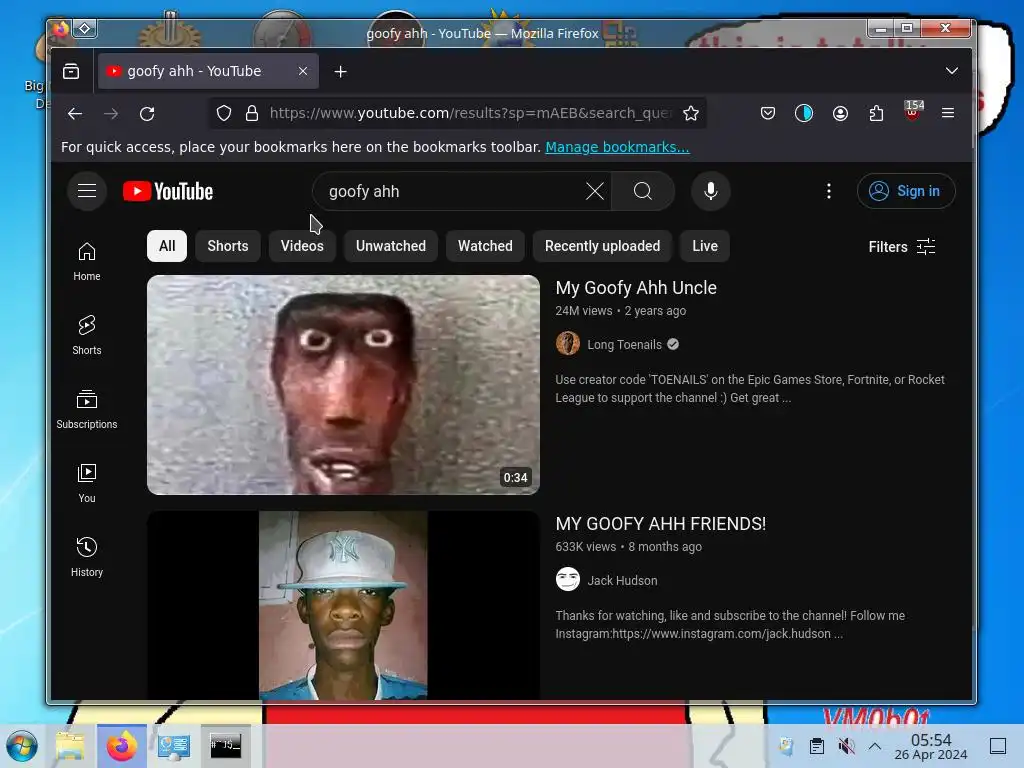Save page to Pocket
Image resolution: width=1024 pixels, height=768 pixels.
click(768, 114)
